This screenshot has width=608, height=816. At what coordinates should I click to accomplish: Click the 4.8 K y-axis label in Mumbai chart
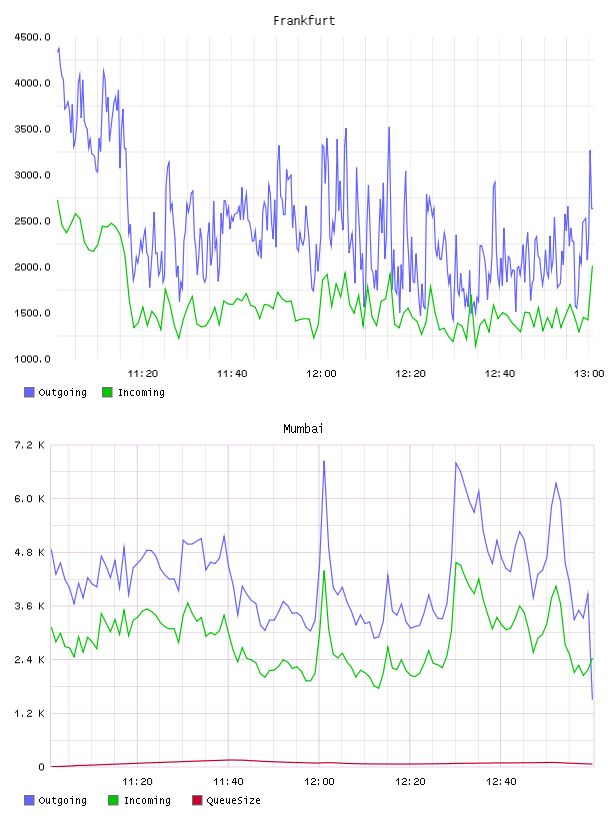coord(29,552)
